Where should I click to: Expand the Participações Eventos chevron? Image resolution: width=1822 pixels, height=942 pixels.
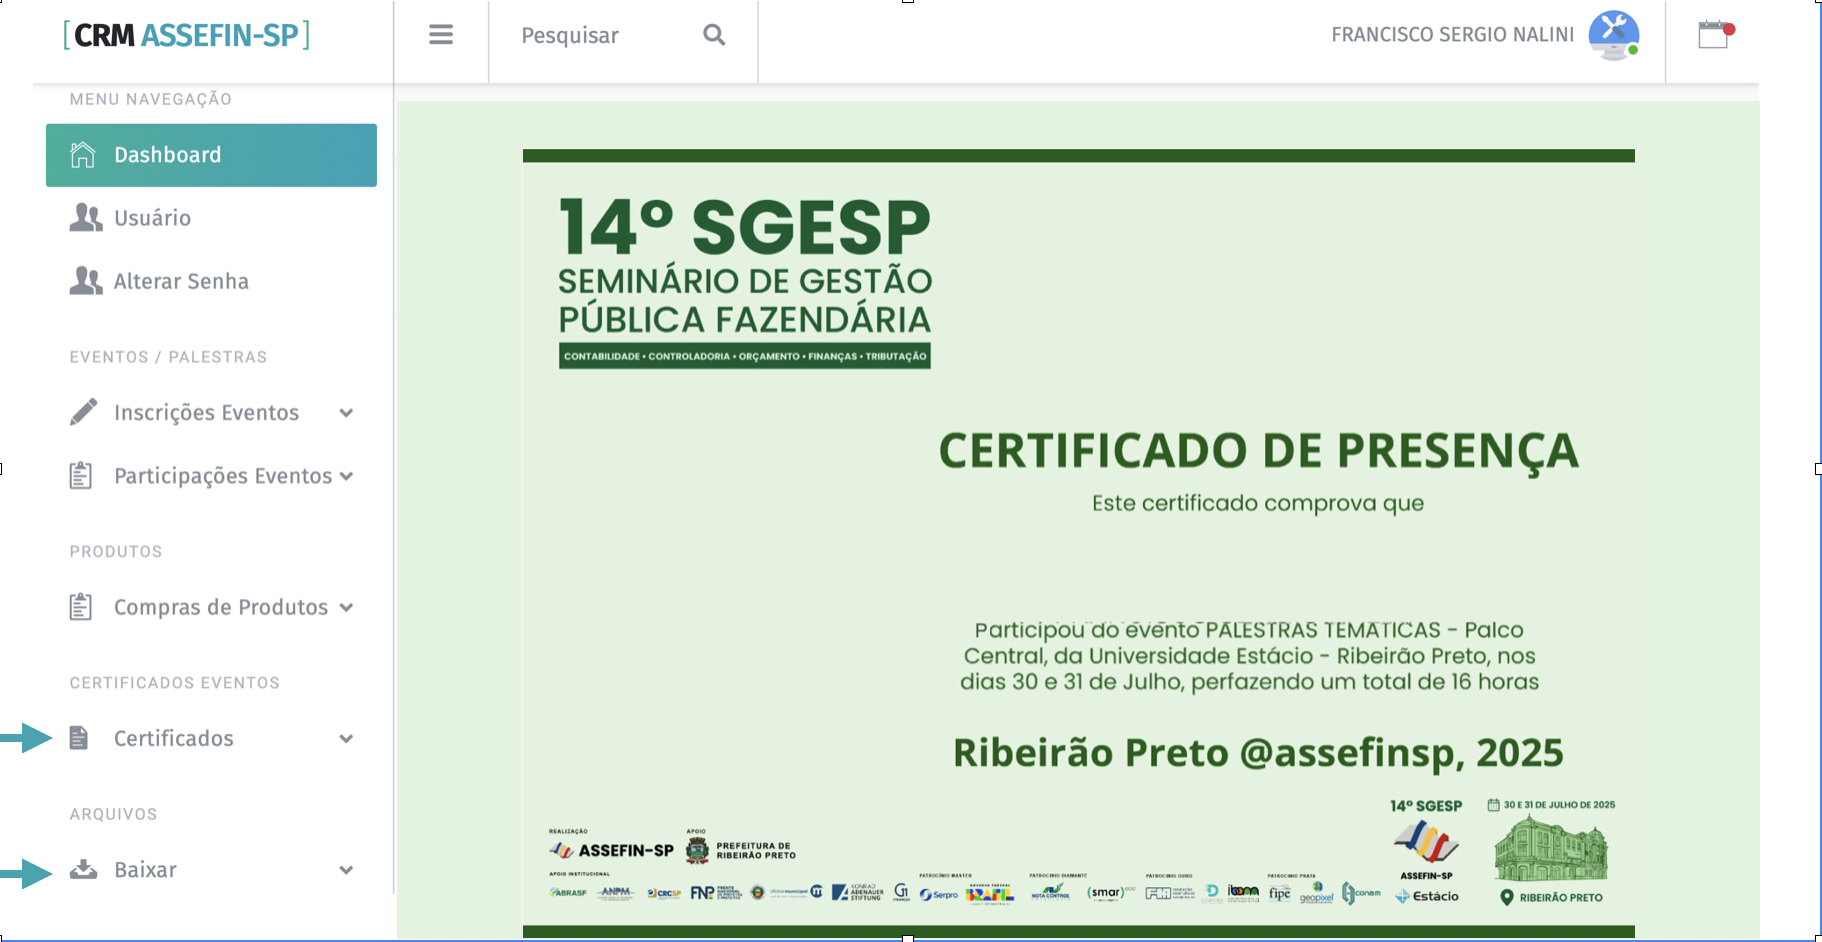coord(346,476)
